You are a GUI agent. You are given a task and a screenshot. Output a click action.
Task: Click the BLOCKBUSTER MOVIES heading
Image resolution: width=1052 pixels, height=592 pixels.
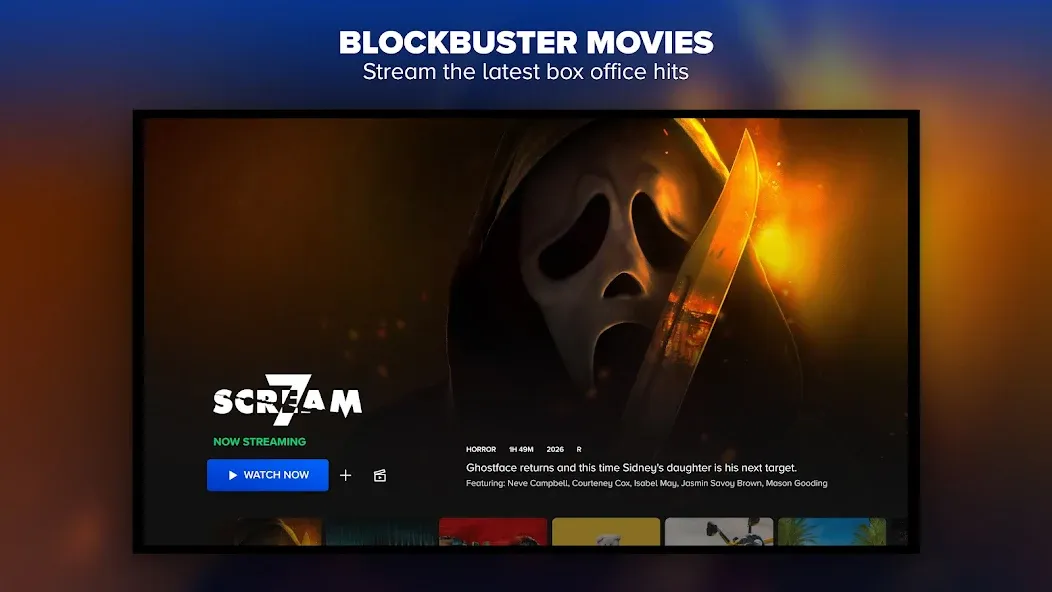526,42
